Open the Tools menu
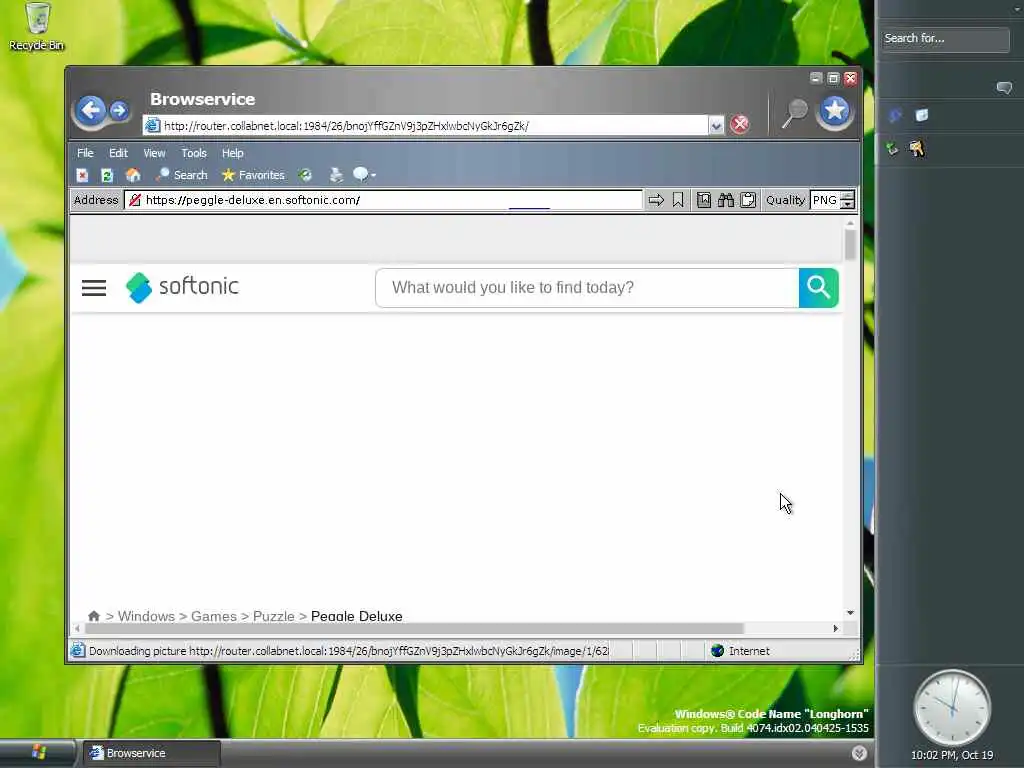The width and height of the screenshot is (1024, 768). pos(194,153)
